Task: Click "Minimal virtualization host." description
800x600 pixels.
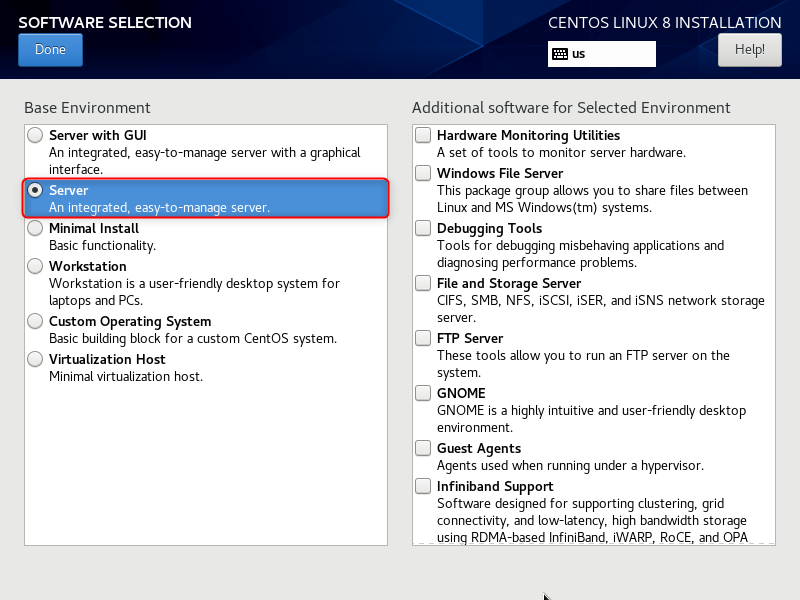Action: 126,377
